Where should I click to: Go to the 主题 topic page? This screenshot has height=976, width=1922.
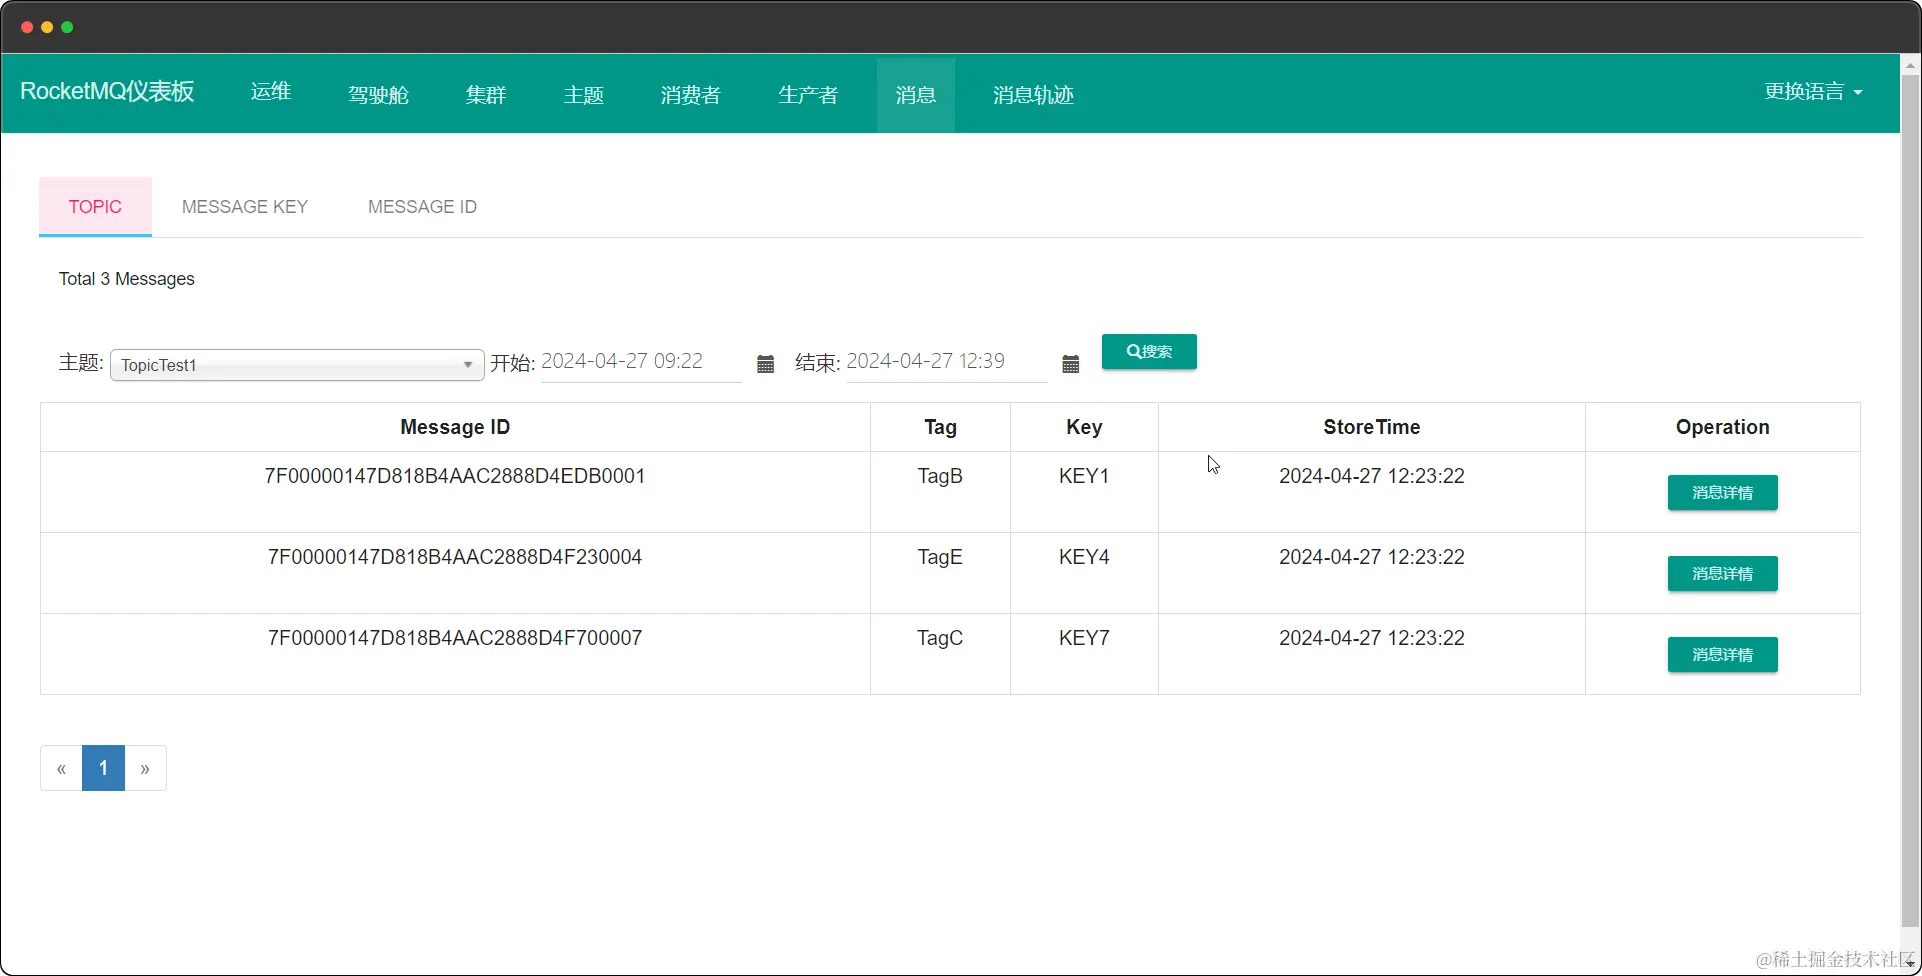584,95
